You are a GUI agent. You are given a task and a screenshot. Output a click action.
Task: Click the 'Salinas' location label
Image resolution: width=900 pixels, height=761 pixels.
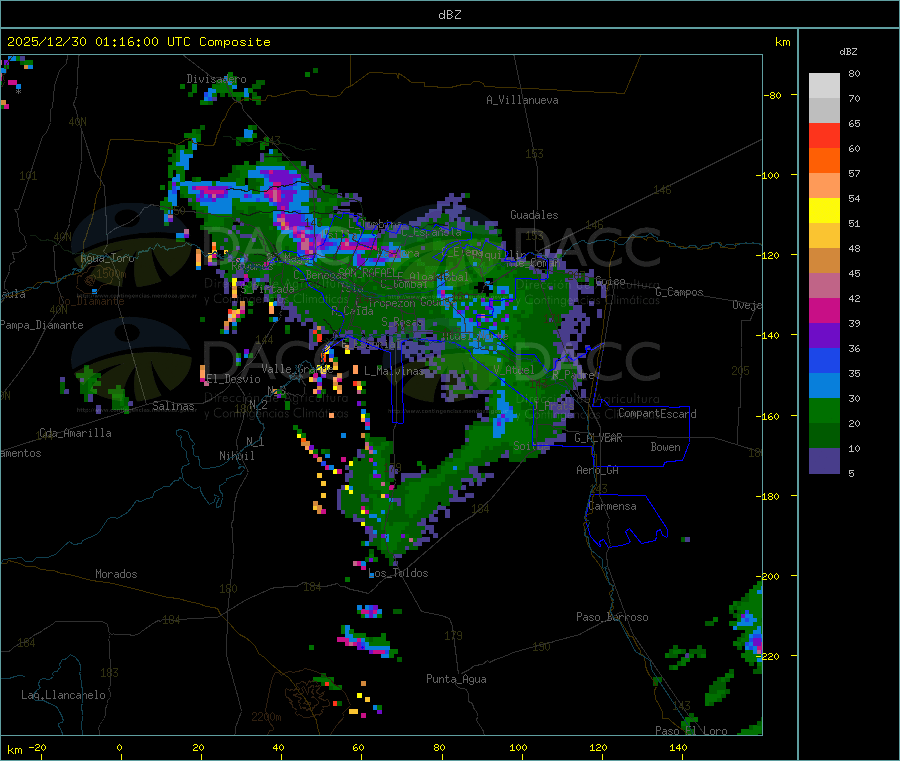[173, 406]
